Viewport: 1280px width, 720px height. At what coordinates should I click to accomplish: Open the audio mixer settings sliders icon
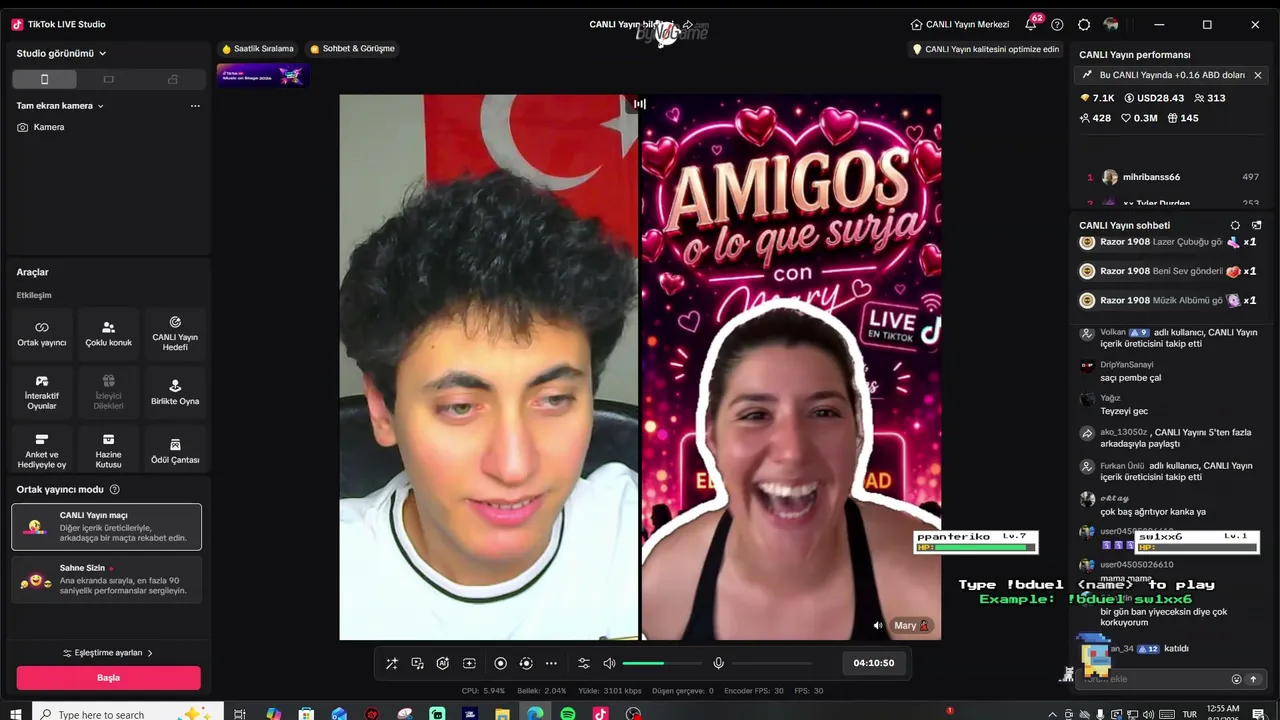[x=584, y=663]
